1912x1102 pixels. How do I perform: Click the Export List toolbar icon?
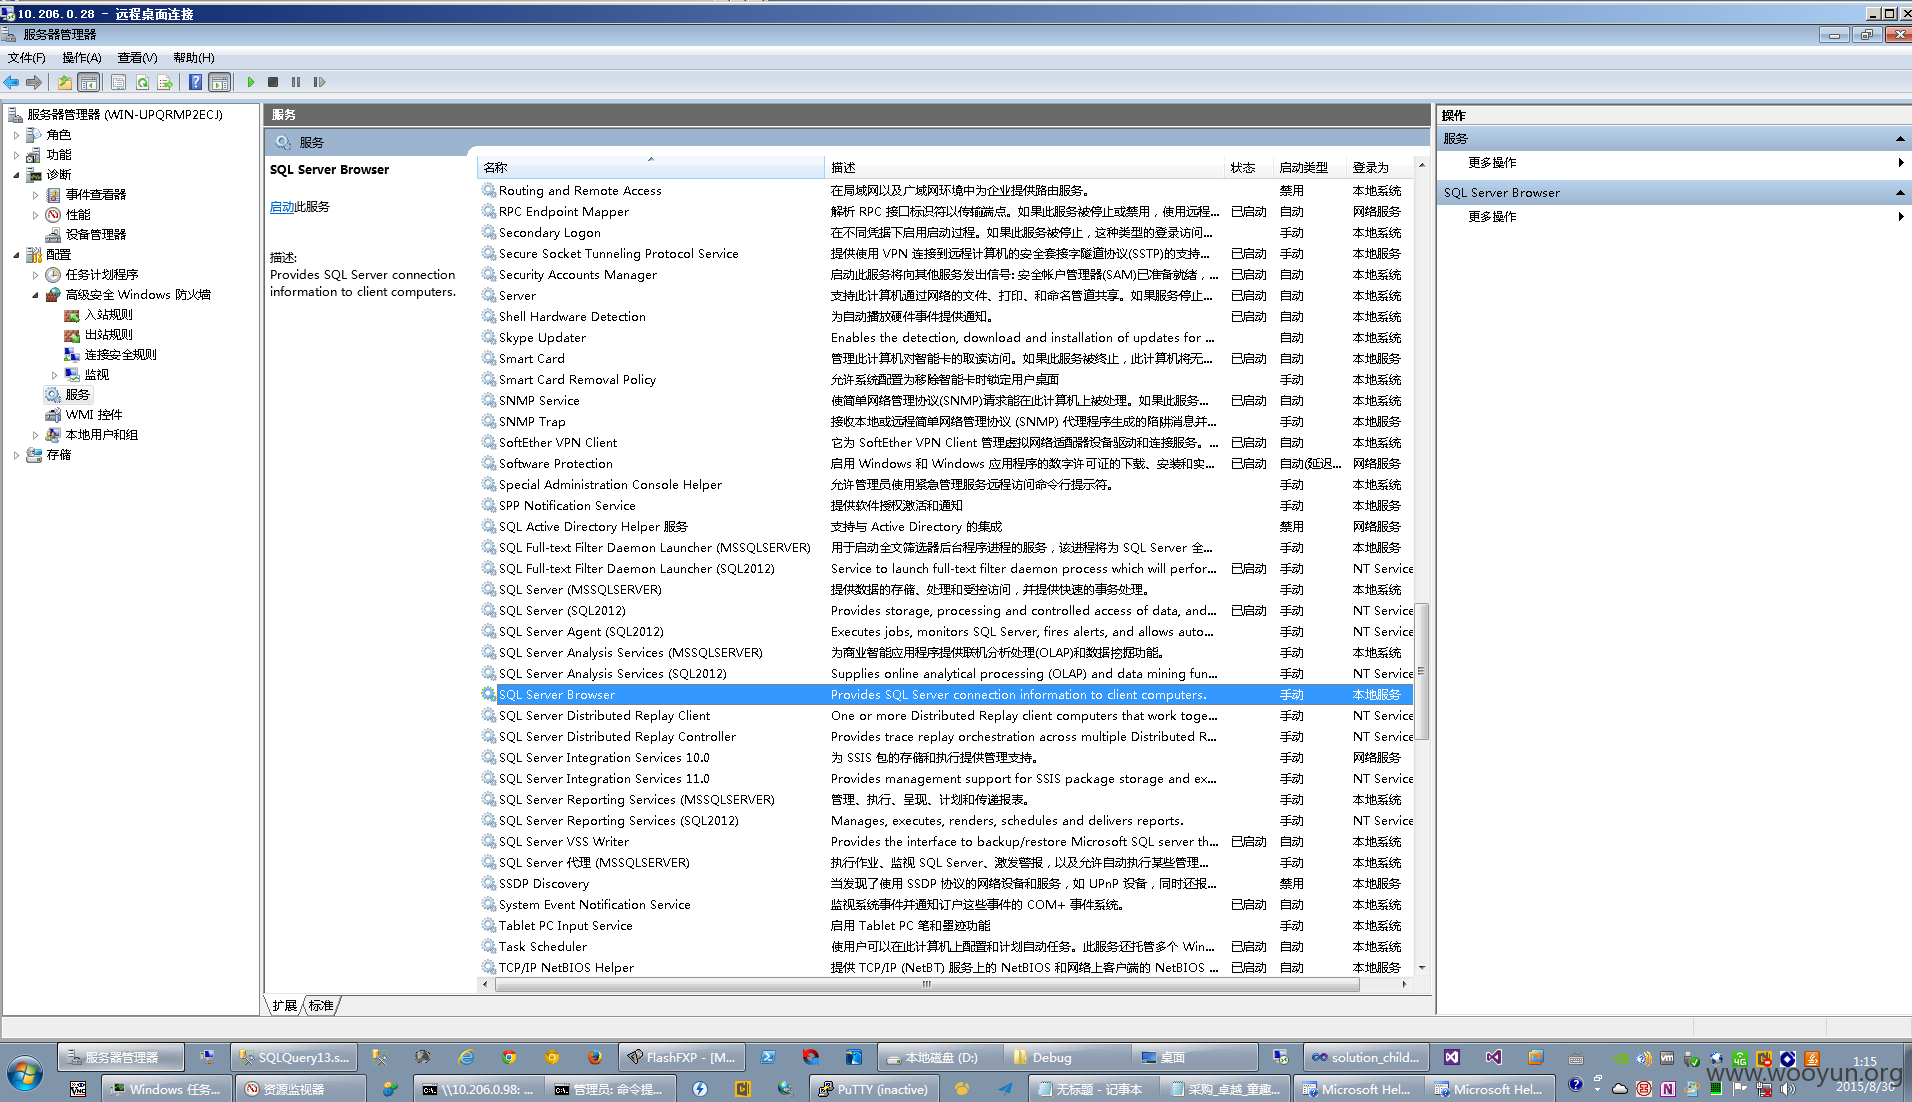point(165,82)
